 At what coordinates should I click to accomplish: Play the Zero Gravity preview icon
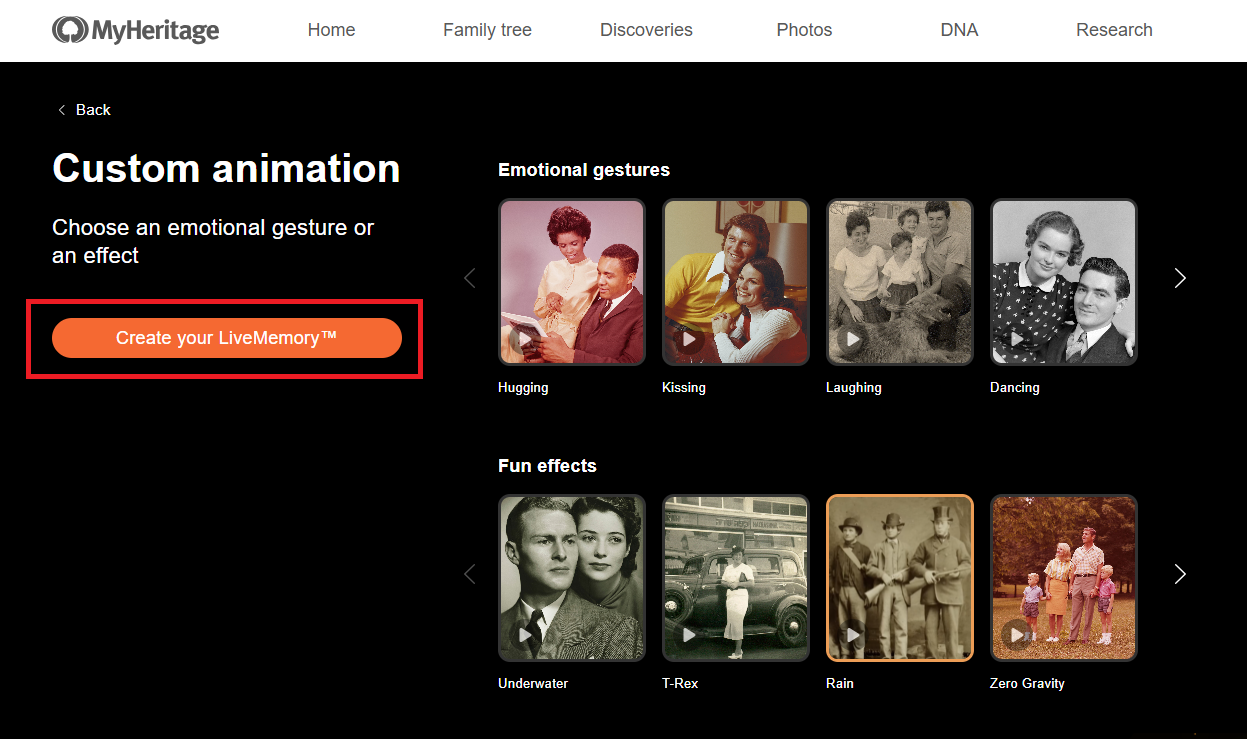tap(1017, 635)
